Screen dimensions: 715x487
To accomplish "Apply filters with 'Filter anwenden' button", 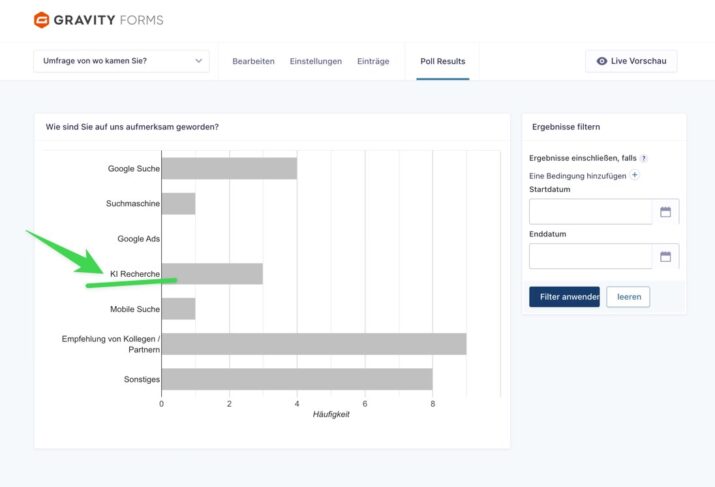I will click(x=565, y=297).
